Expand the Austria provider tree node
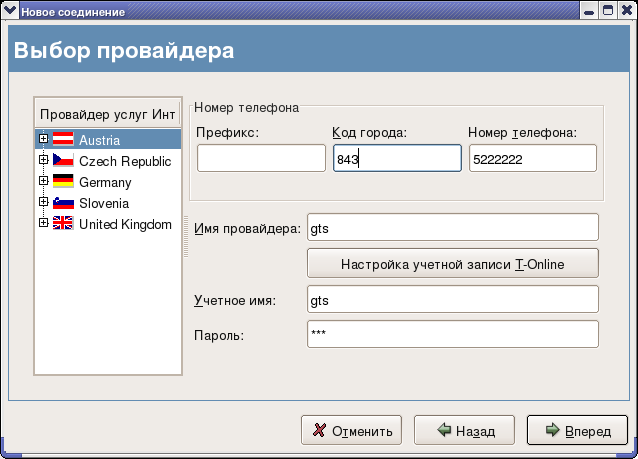Viewport: 638px width, 459px height. coord(44,138)
